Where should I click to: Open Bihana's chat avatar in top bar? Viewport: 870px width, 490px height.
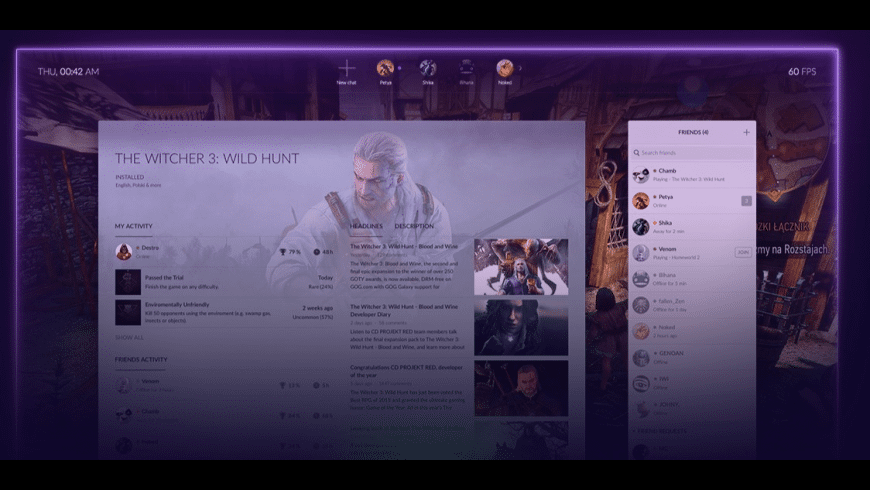coord(466,68)
